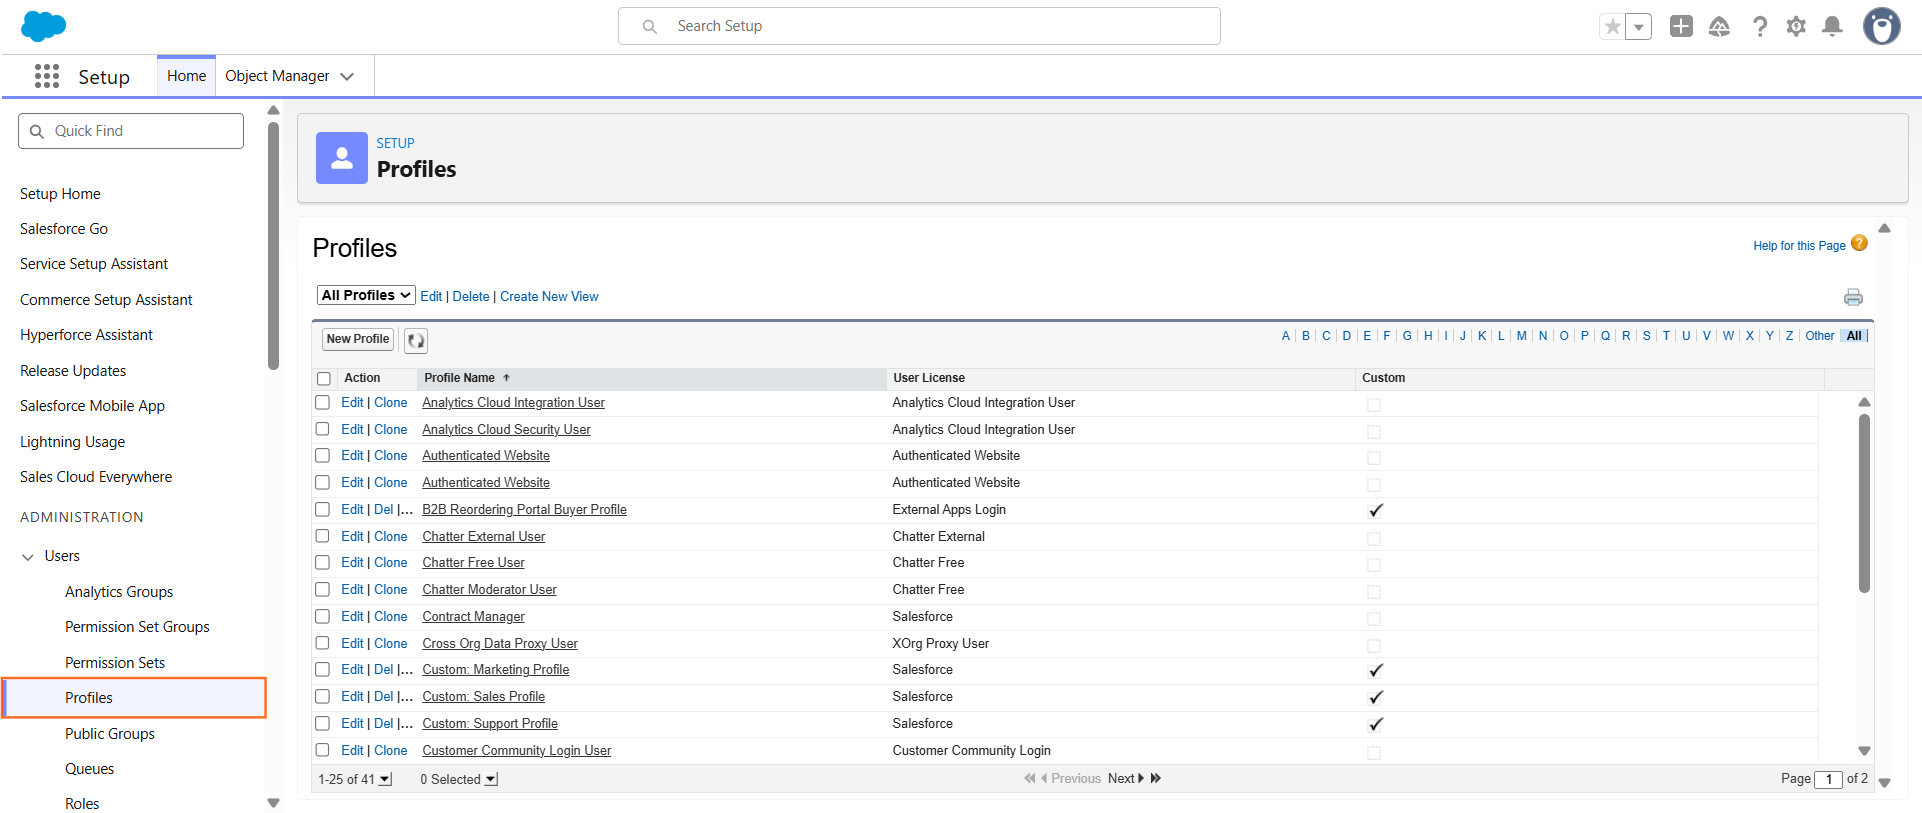Expand row actions for Custom: Marketing Profile

(405, 669)
